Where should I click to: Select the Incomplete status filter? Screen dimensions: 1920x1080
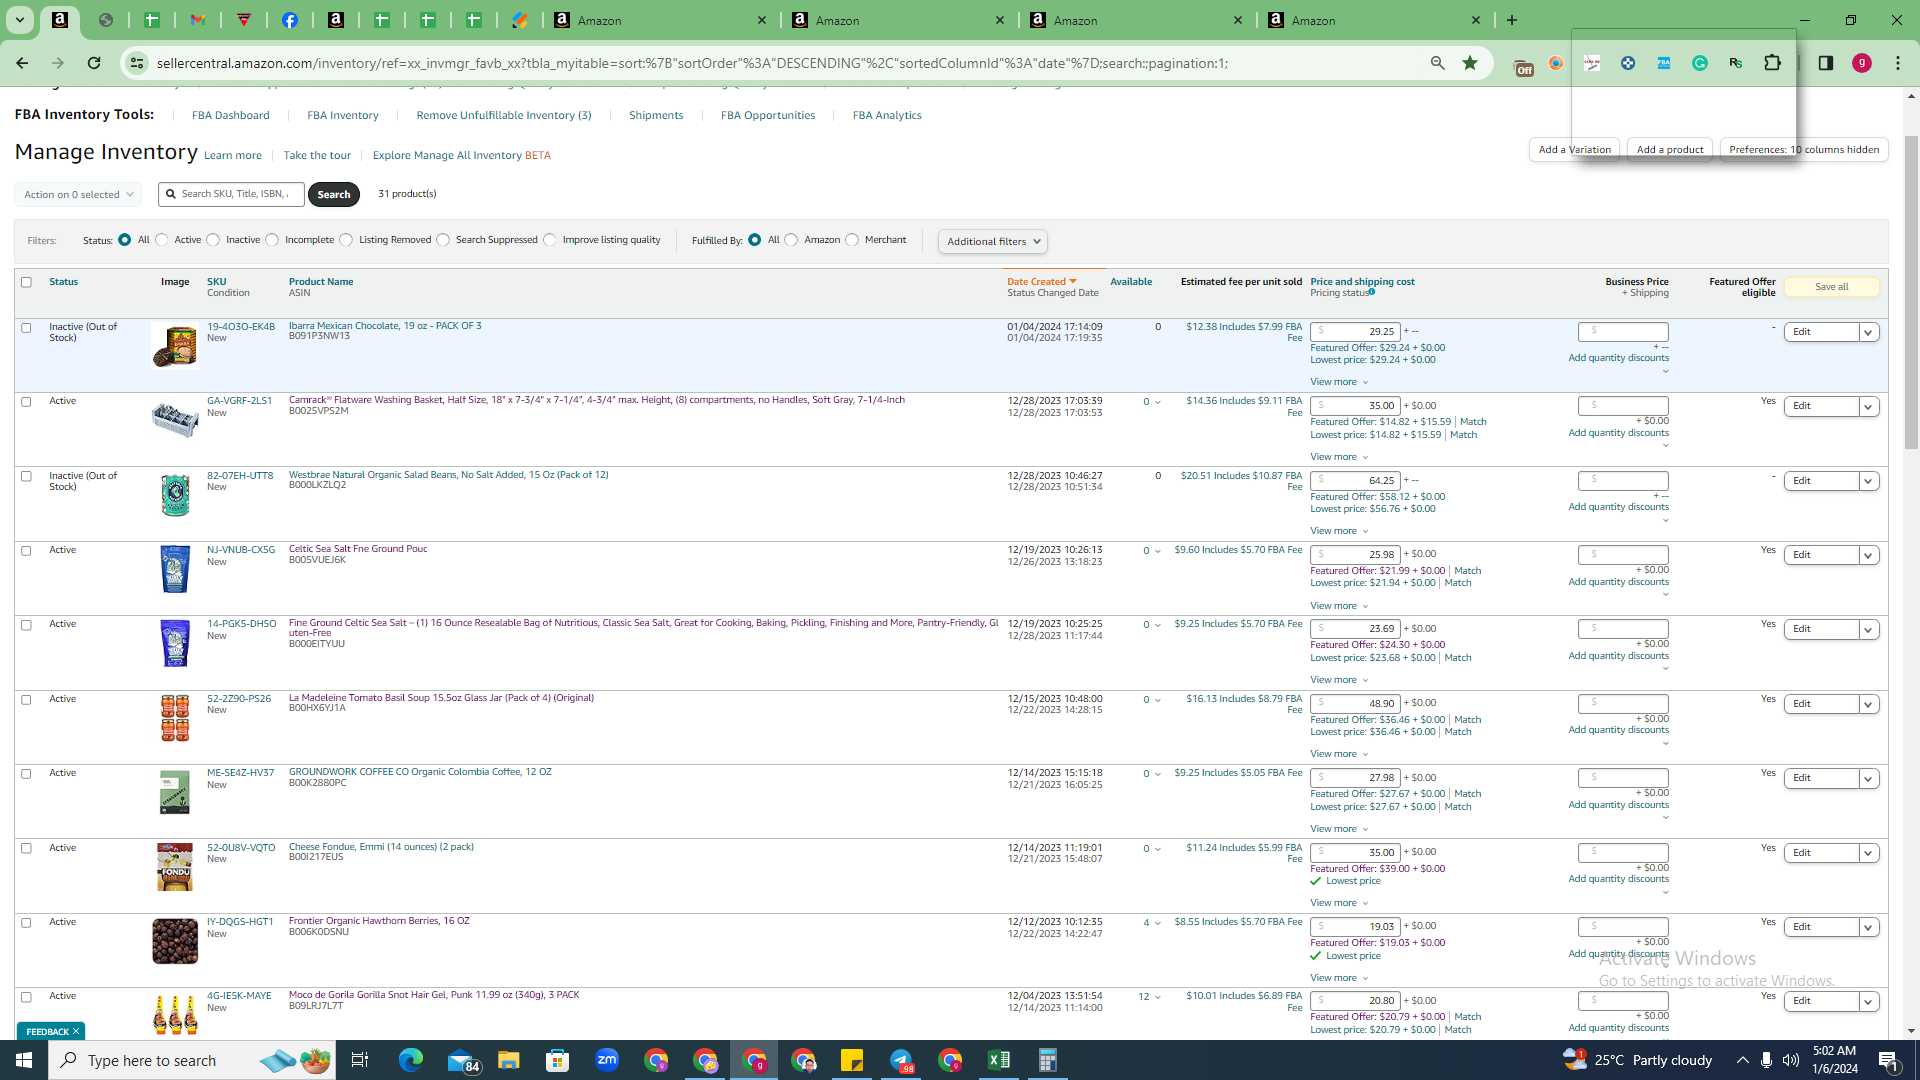click(272, 240)
